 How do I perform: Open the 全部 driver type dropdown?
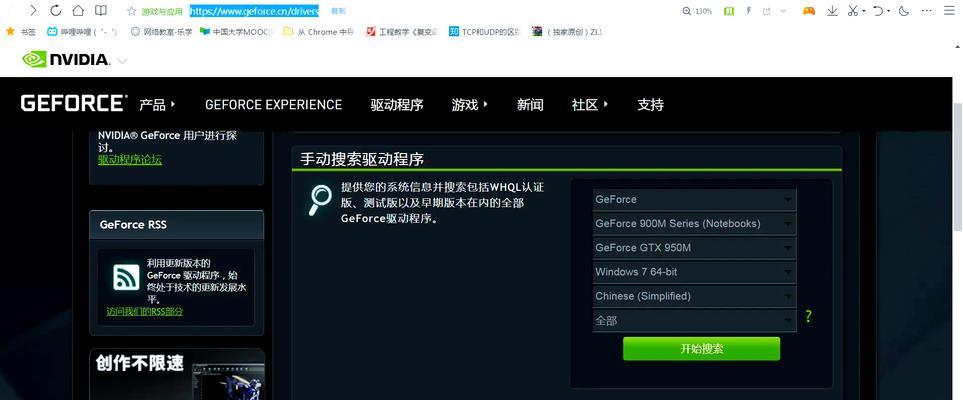694,320
